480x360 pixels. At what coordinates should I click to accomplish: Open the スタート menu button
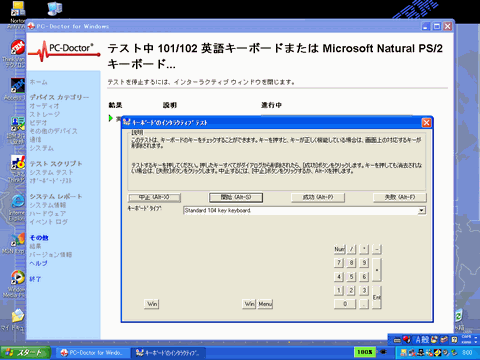pos(25,352)
